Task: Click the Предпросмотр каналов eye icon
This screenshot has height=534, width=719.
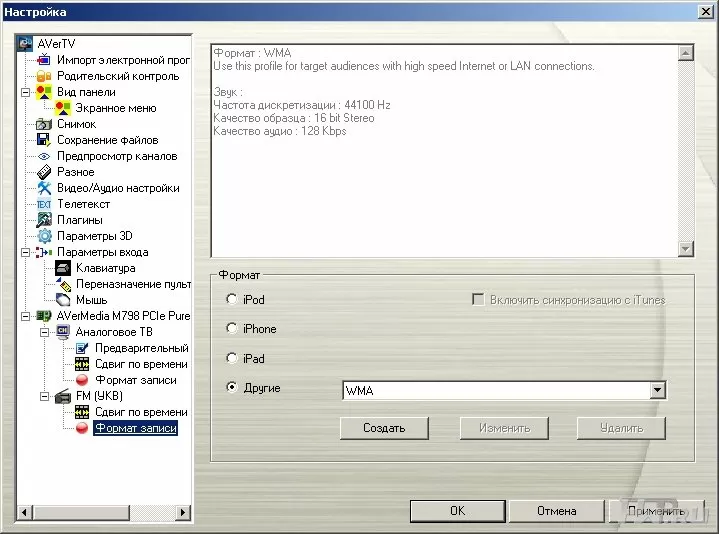Action: (x=44, y=156)
